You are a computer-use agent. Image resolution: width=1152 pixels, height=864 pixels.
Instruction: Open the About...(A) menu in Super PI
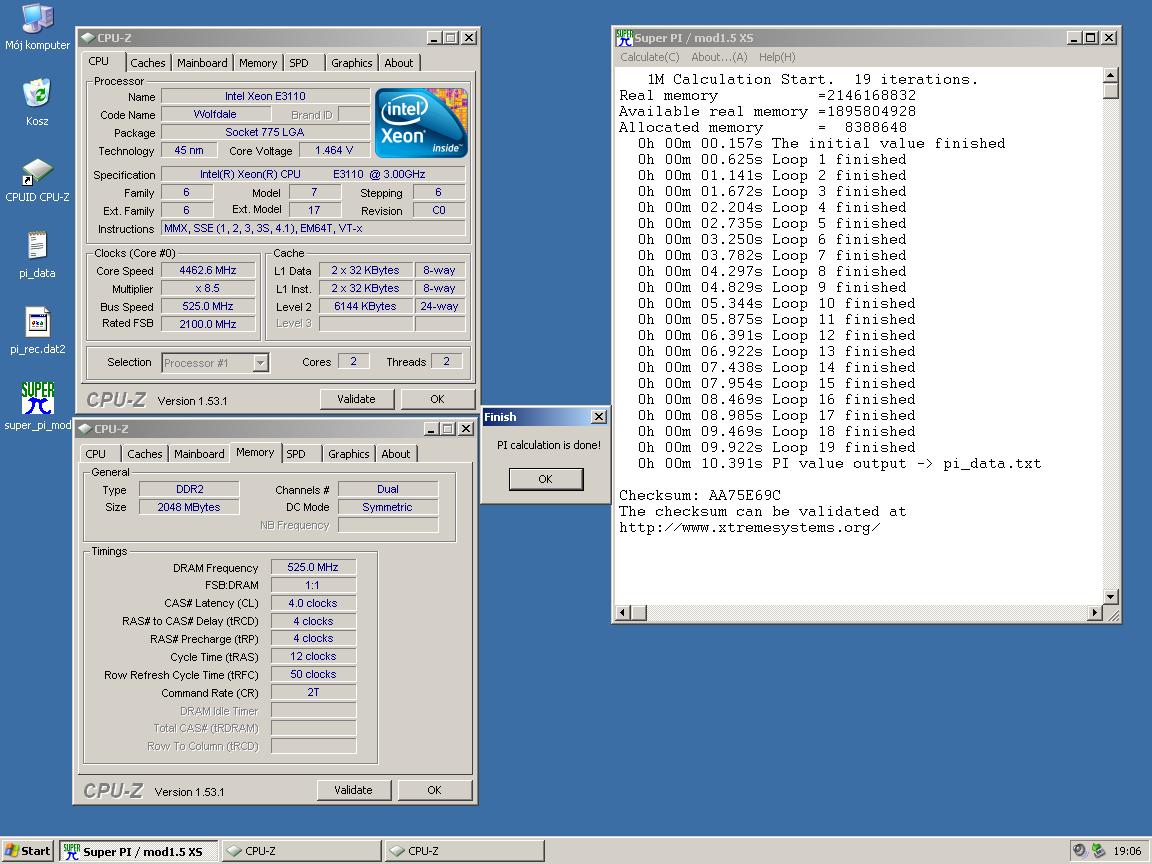719,57
